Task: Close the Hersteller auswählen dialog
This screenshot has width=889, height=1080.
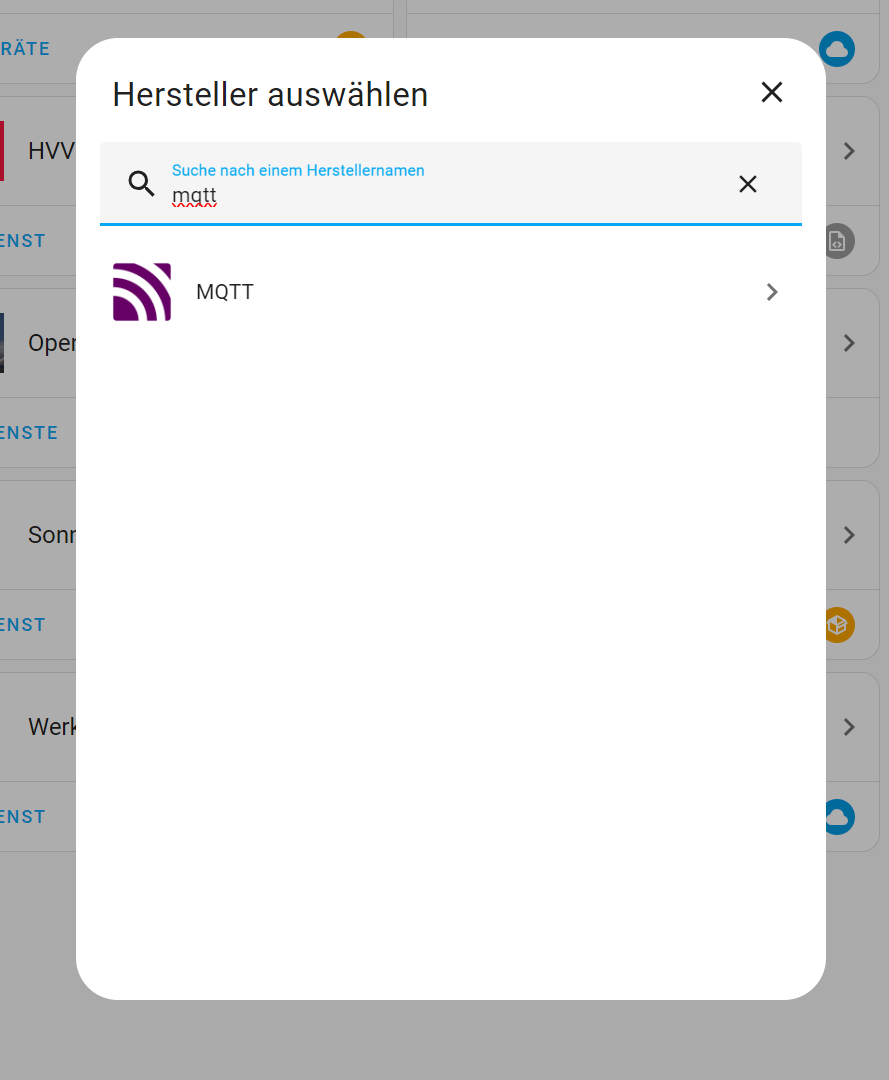Action: pos(771,92)
